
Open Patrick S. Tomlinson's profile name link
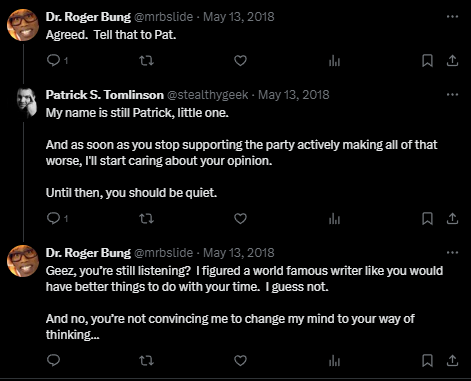pyautogui.click(x=105, y=95)
